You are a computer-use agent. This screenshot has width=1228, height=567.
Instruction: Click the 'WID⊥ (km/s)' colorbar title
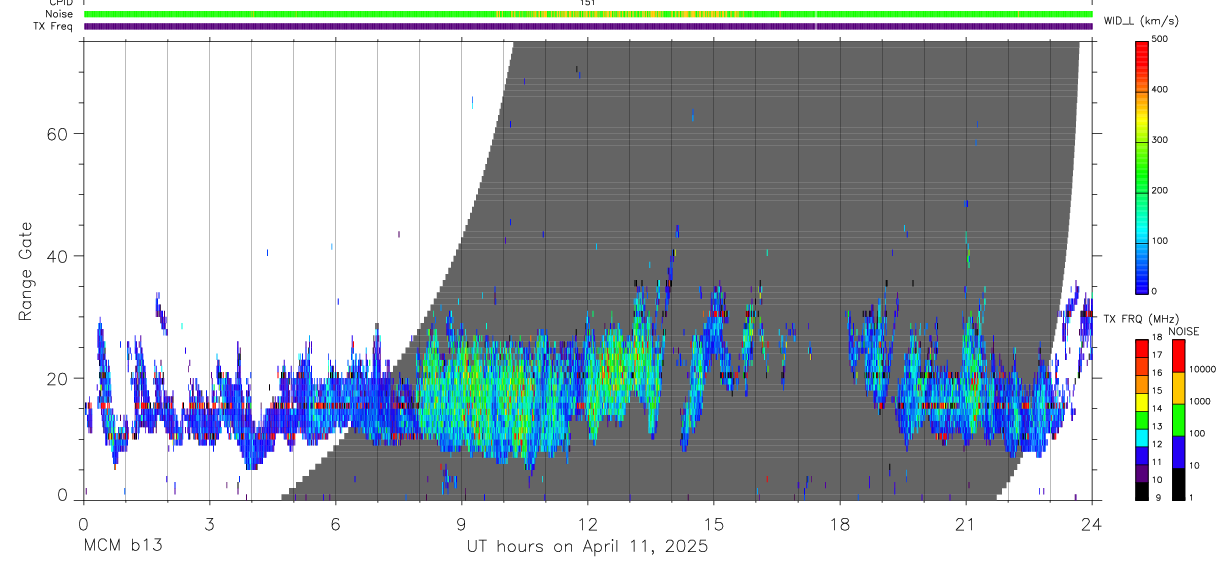coord(1140,21)
